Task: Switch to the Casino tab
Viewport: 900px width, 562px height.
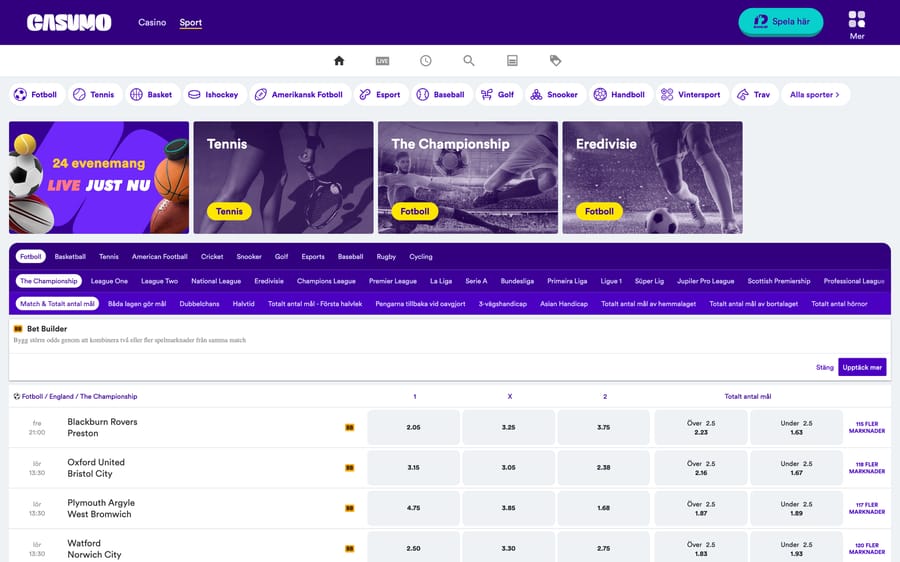Action: coord(152,22)
